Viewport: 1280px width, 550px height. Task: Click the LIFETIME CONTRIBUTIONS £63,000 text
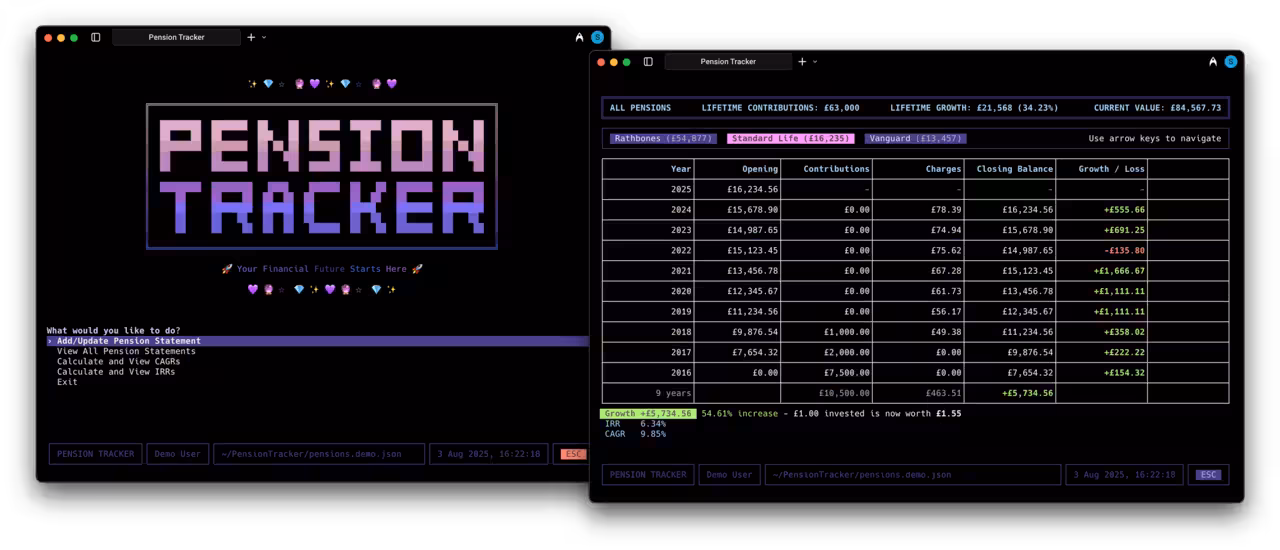[x=780, y=108]
